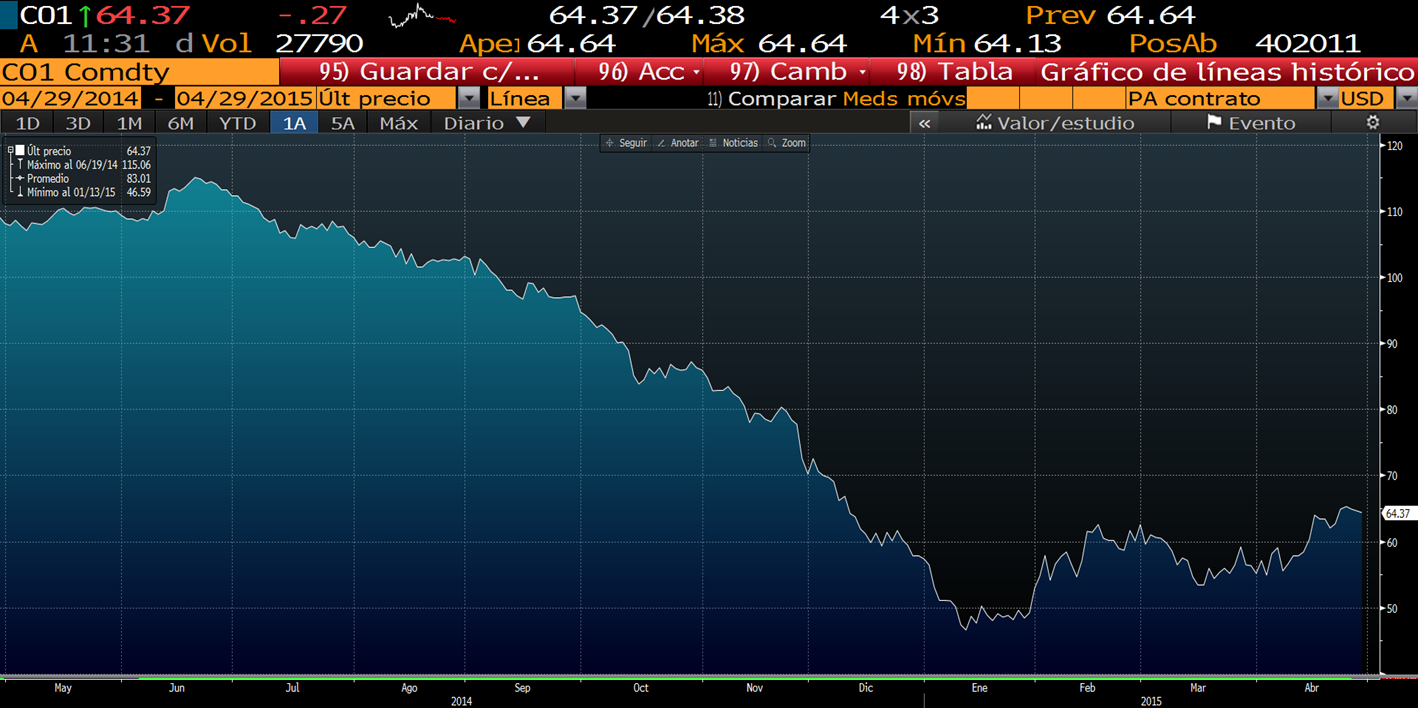Click the 64.37 last price axis marker
The height and width of the screenshot is (708, 1418).
tap(1398, 513)
